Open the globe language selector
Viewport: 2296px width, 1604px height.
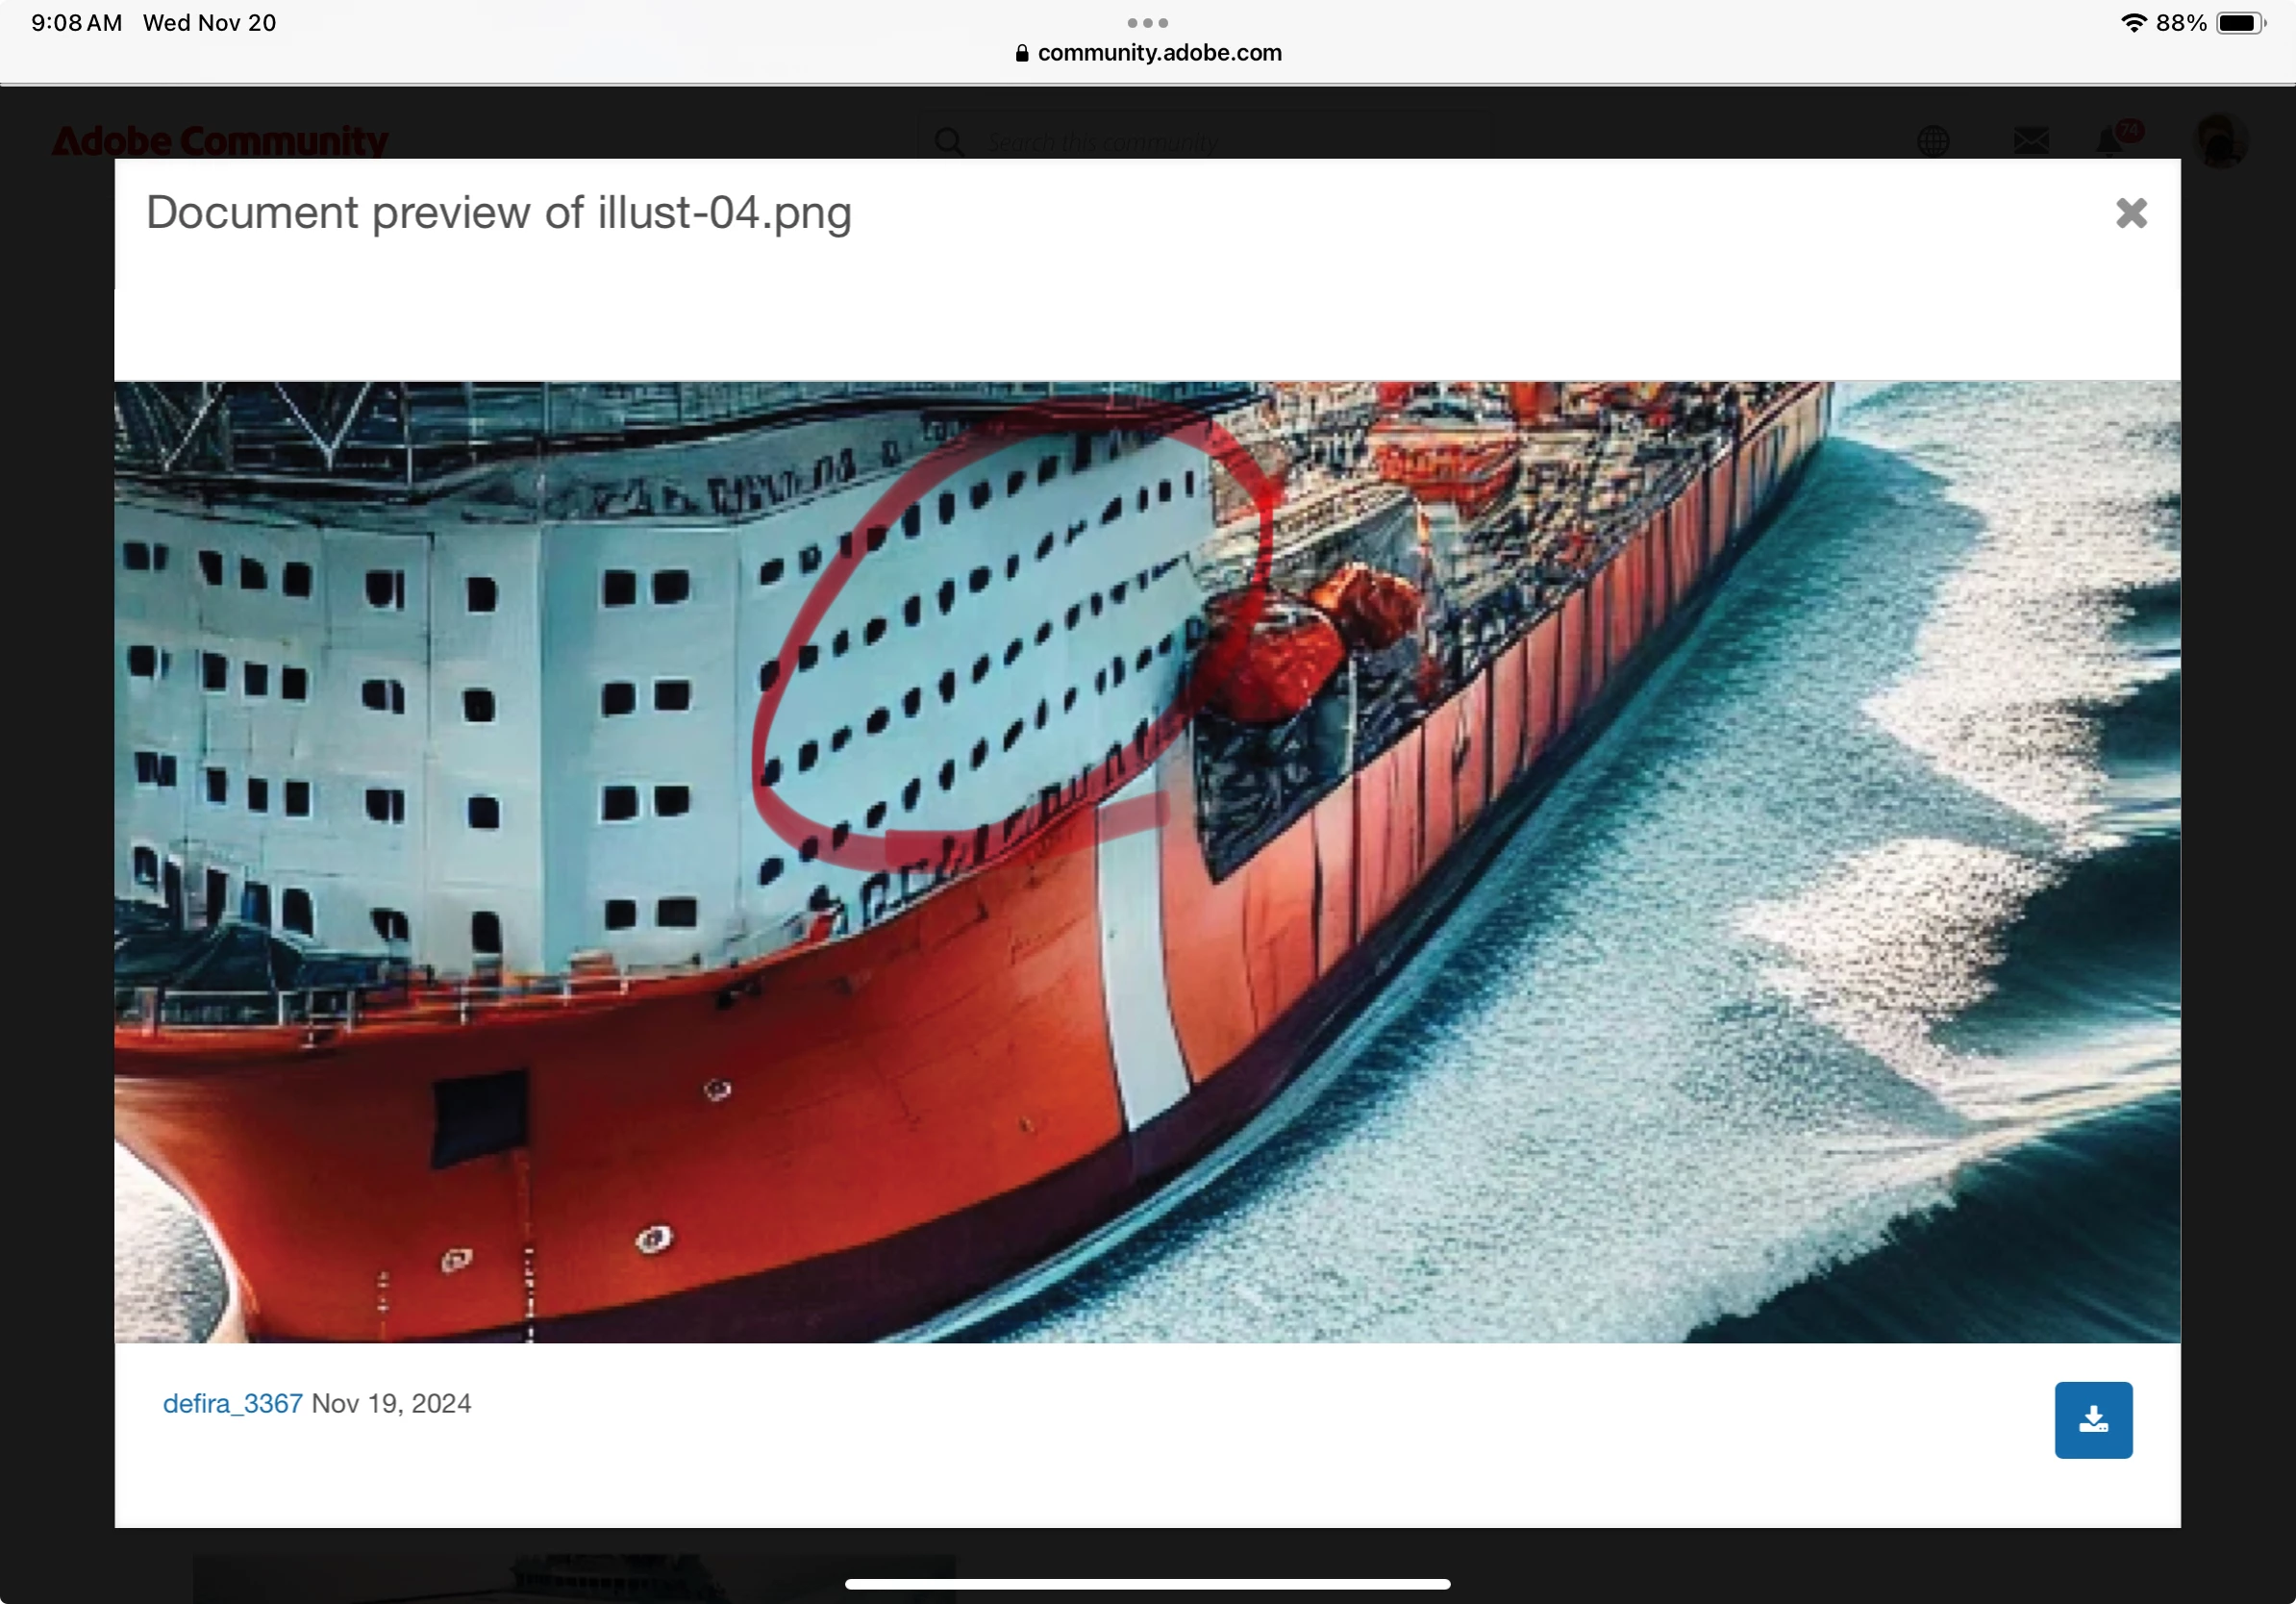[1933, 141]
